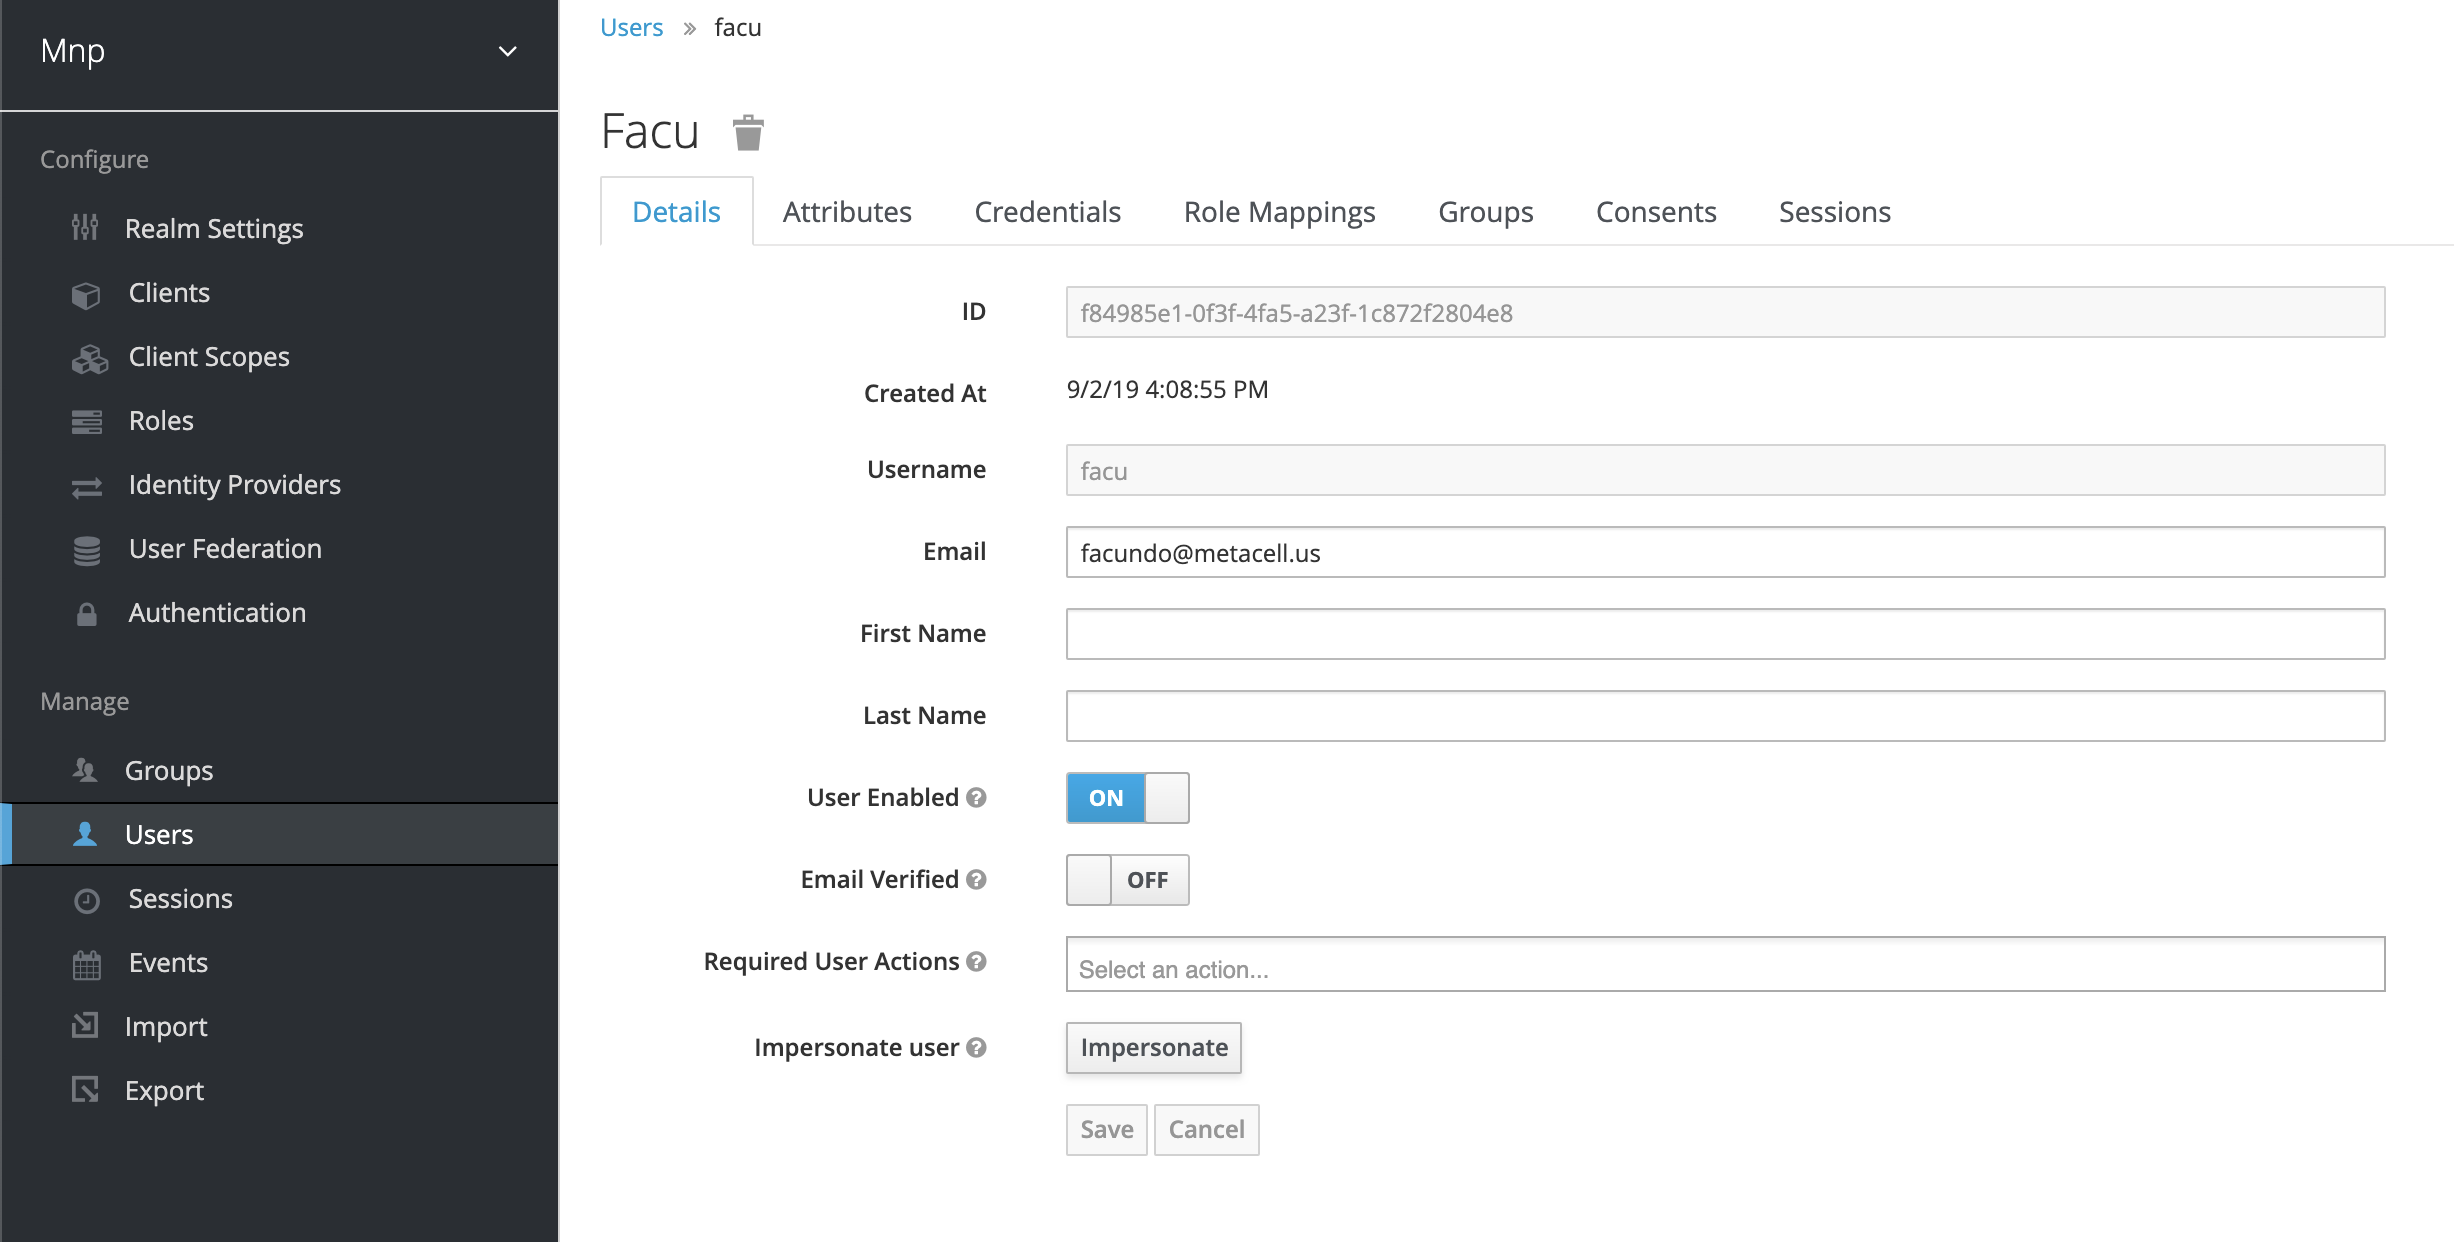This screenshot has width=2454, height=1242.
Task: Click the Groups people icon in sidebar
Action: (x=85, y=770)
